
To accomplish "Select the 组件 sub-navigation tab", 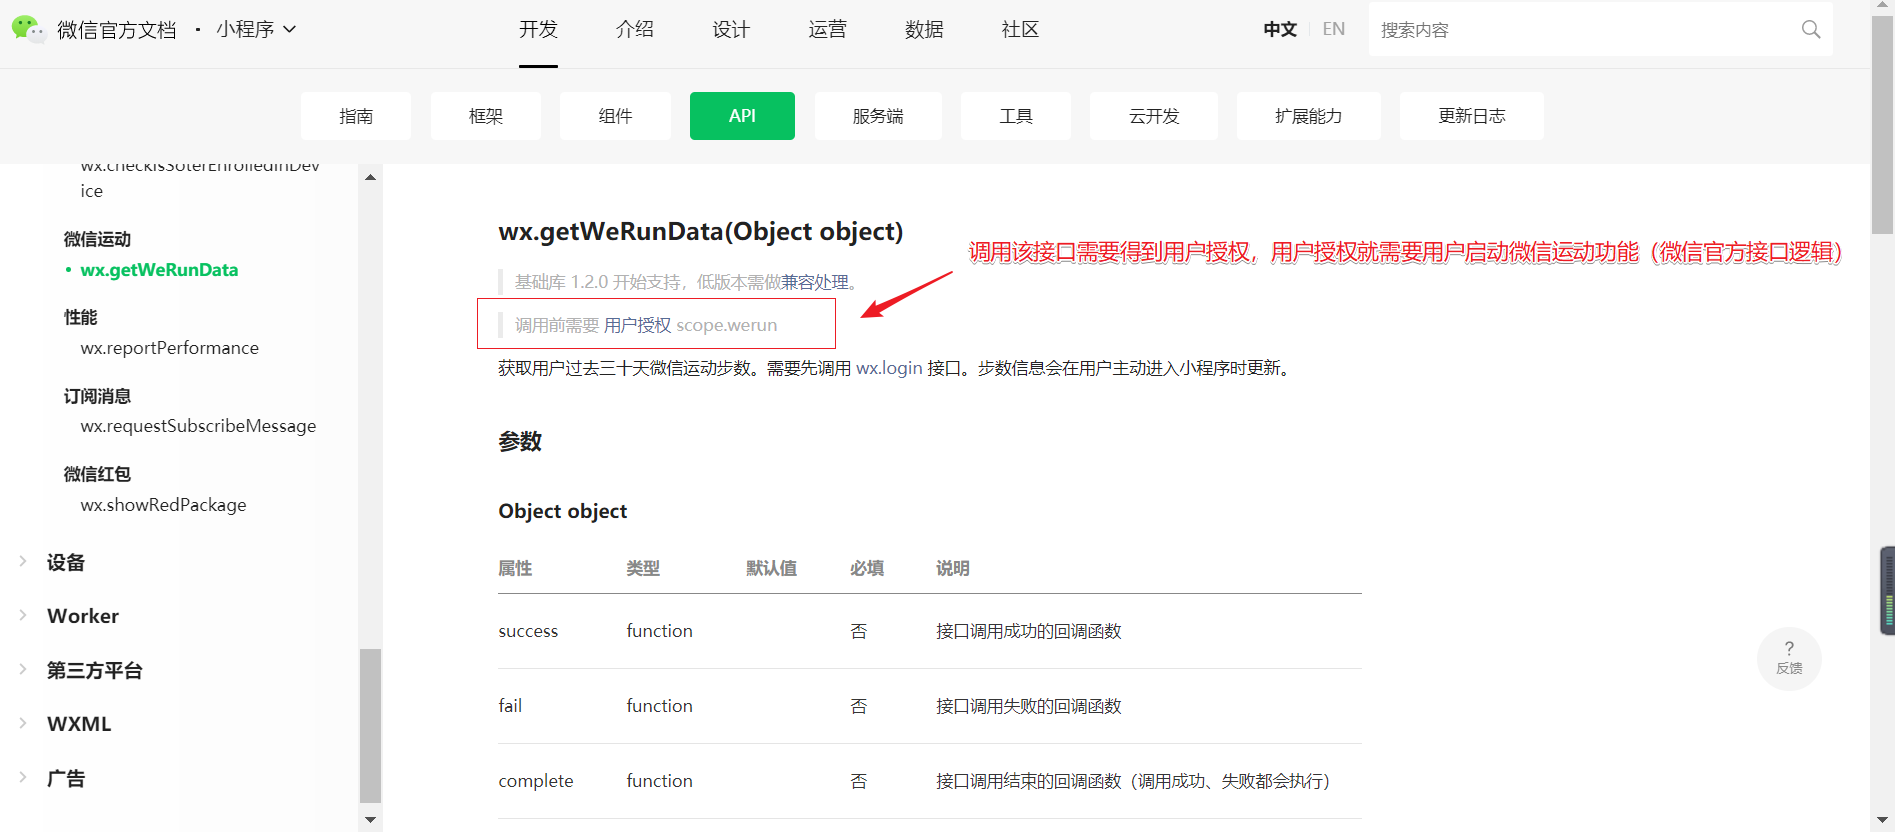I will pos(615,116).
